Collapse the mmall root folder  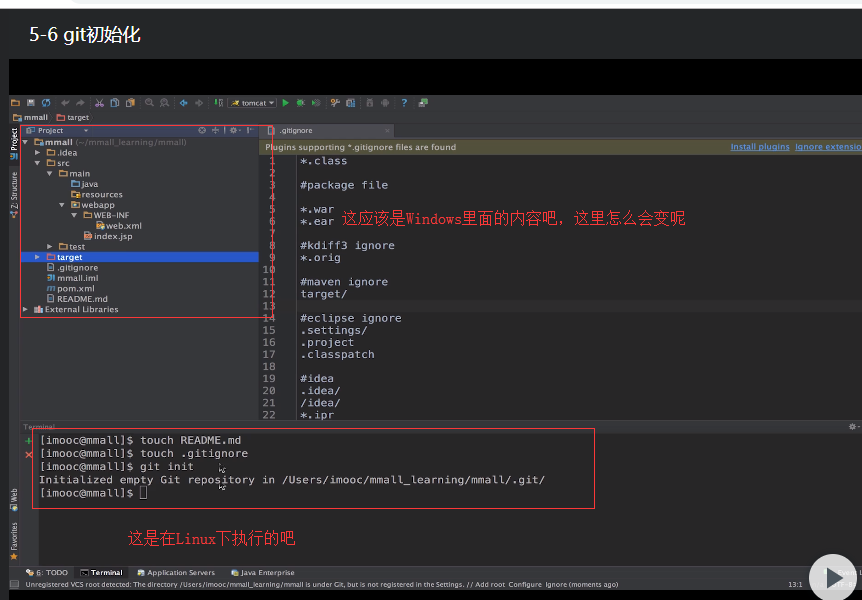pos(25,142)
